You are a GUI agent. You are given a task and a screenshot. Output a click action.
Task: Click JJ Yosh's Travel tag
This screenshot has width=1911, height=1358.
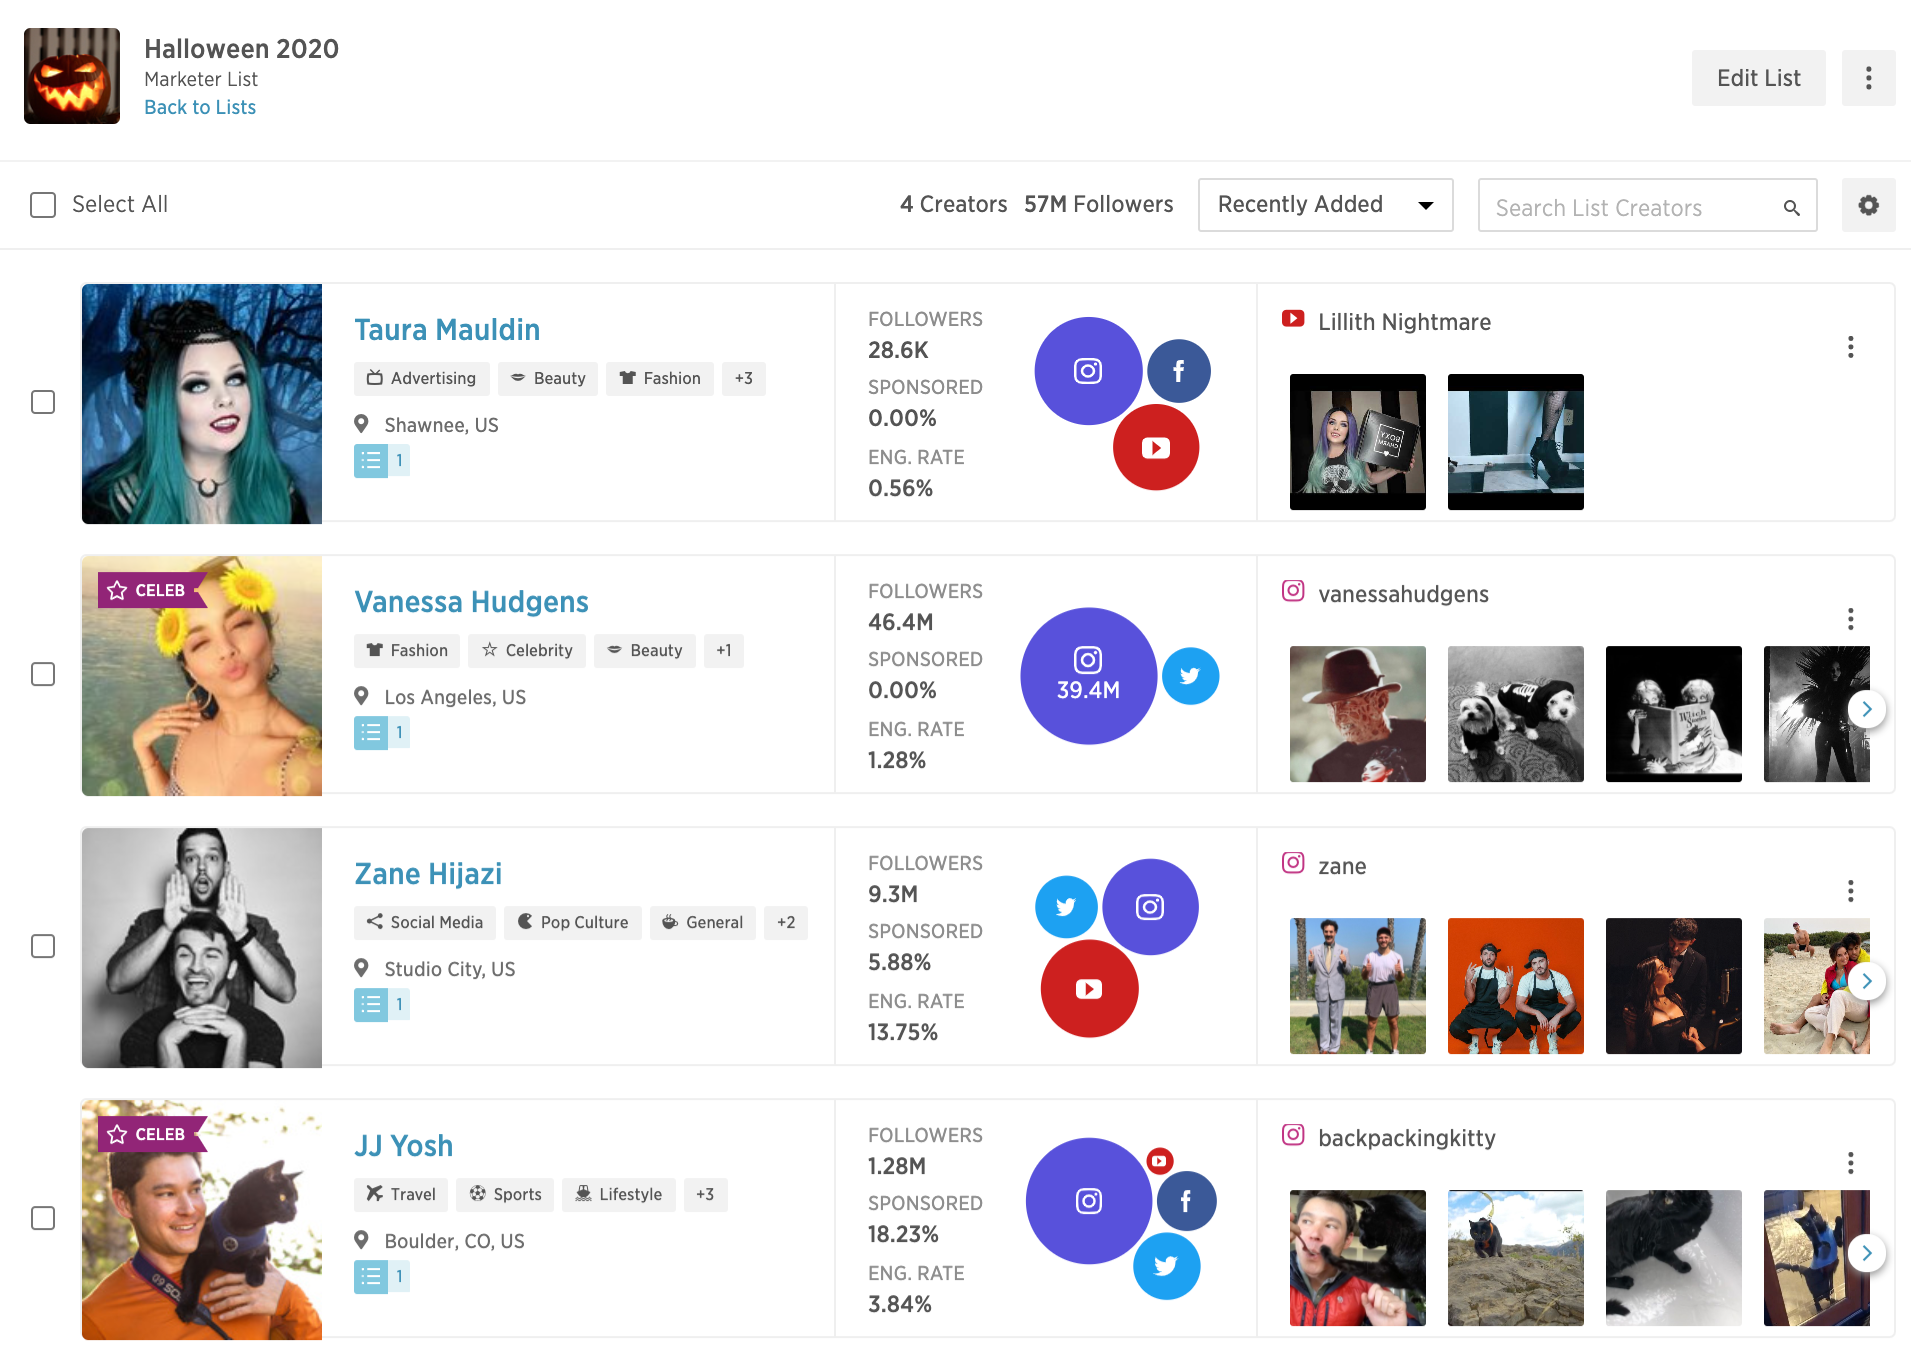pyautogui.click(x=401, y=1194)
